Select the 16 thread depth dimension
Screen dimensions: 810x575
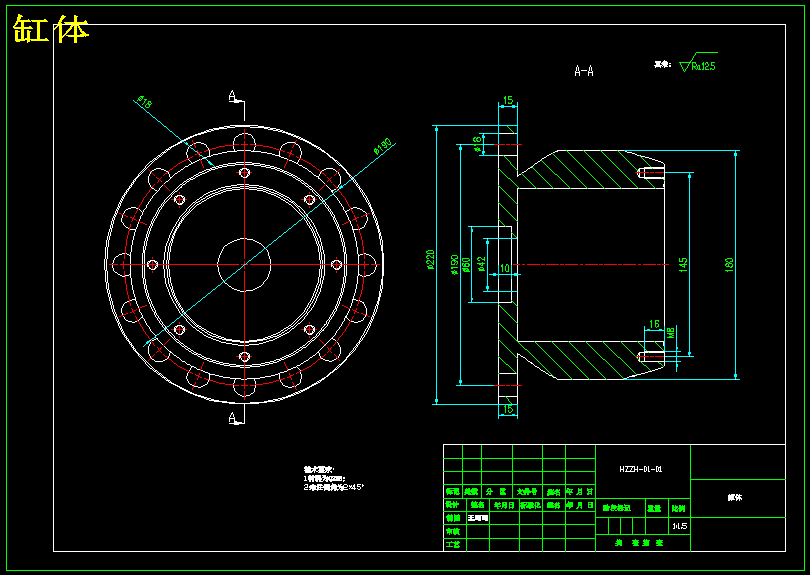tap(654, 324)
